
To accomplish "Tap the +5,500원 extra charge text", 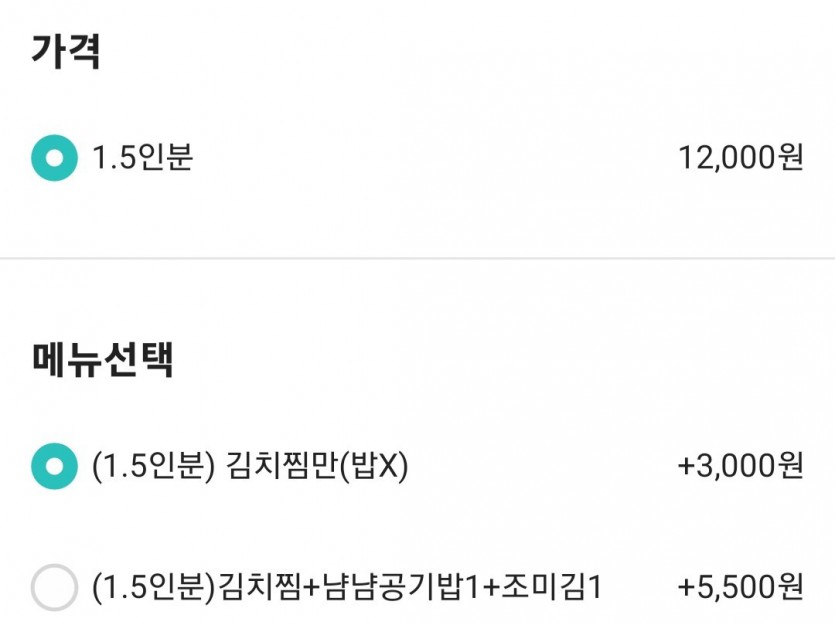I will pos(740,587).
